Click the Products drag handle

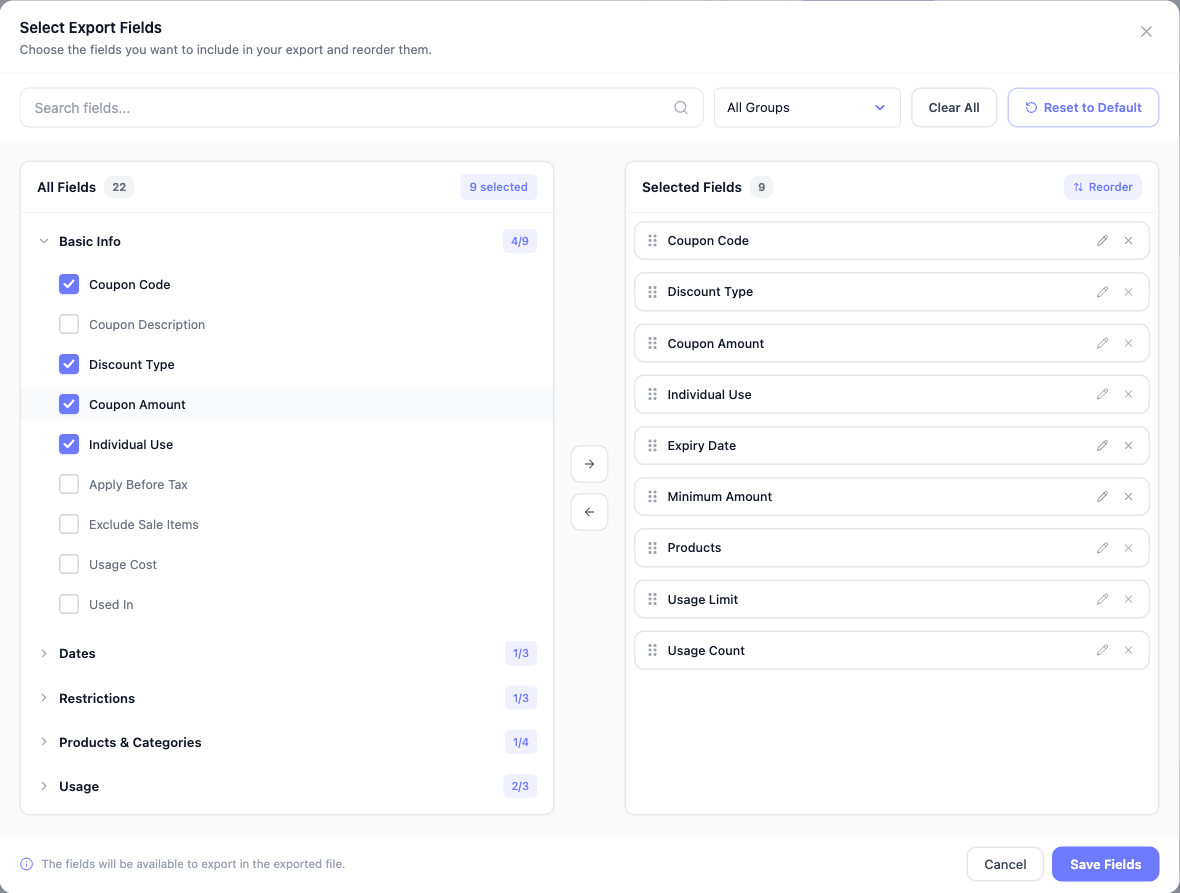[652, 548]
